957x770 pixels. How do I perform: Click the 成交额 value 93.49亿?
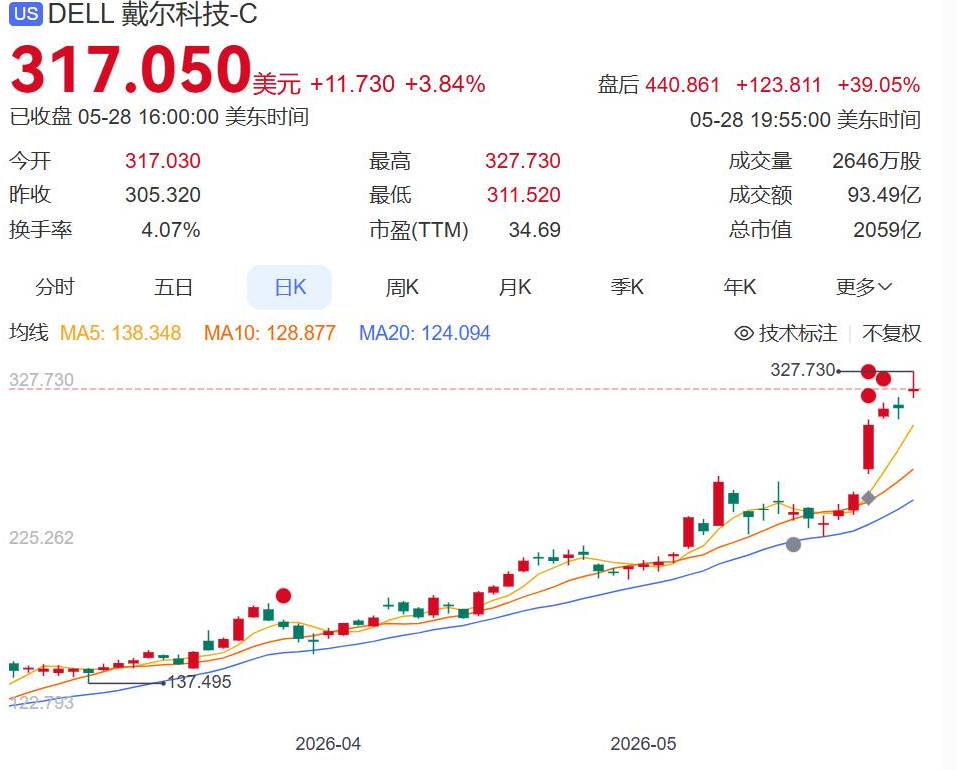(x=884, y=195)
